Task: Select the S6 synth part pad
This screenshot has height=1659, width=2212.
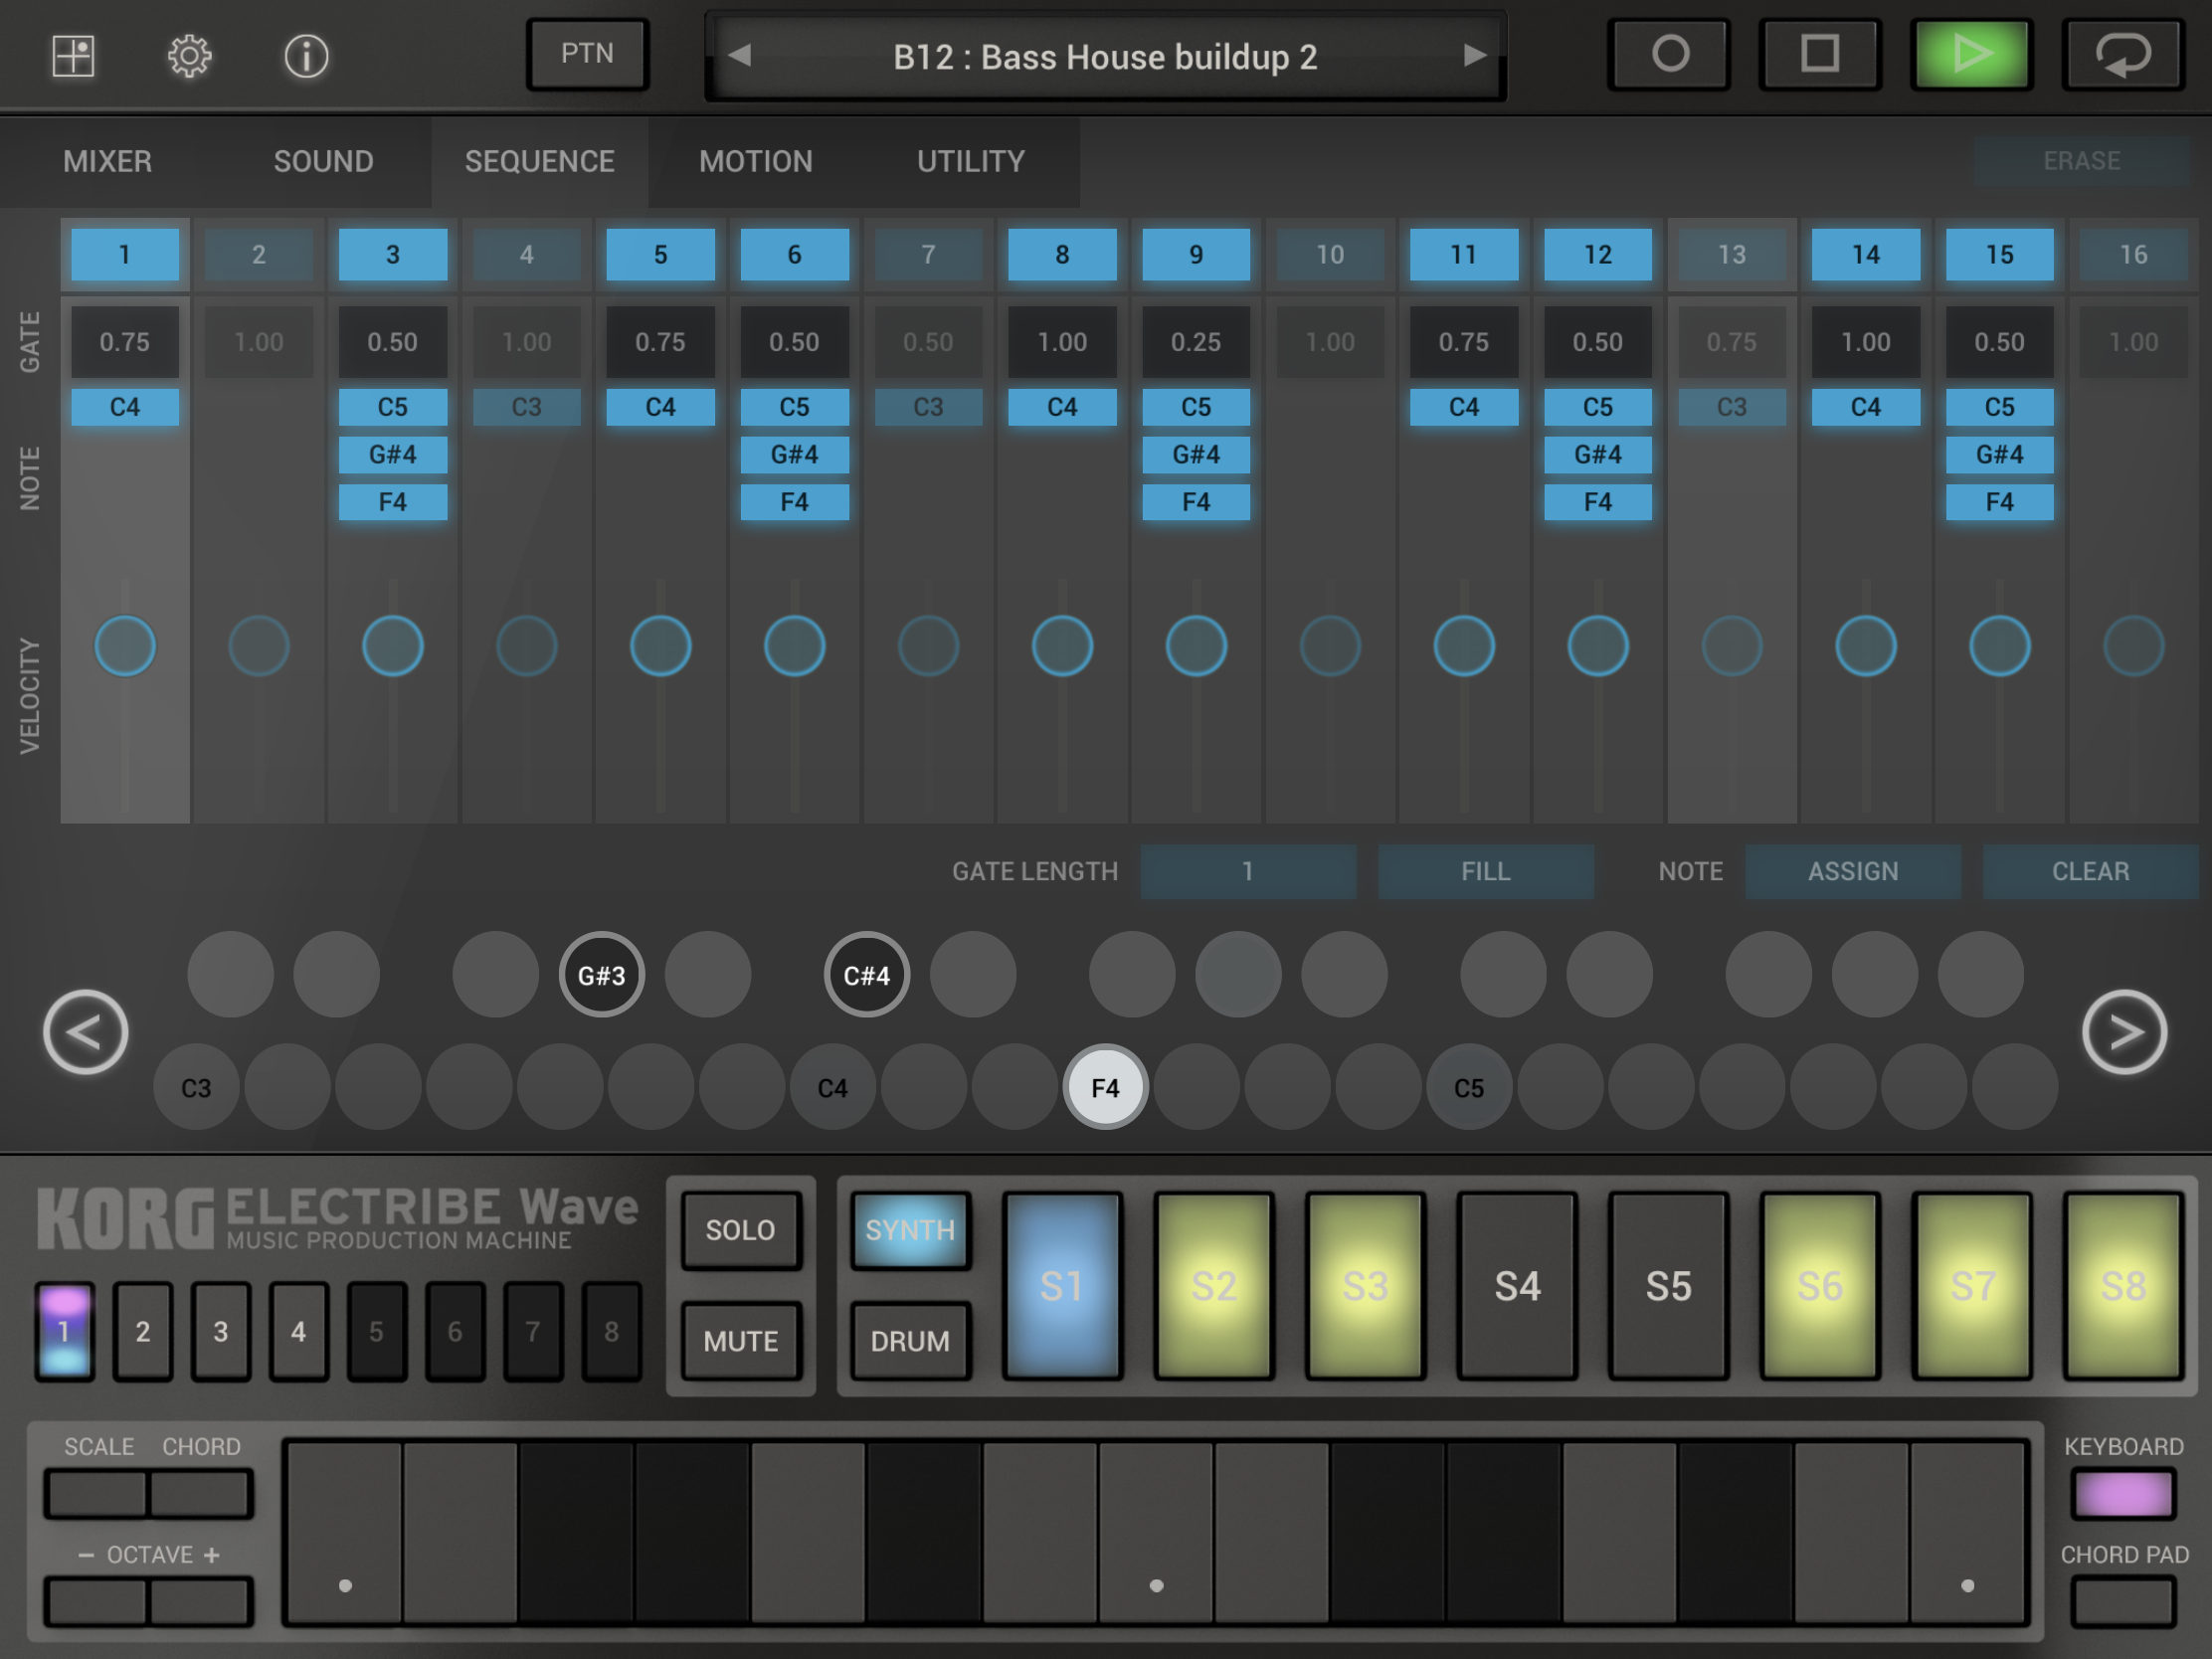Action: coord(1820,1286)
